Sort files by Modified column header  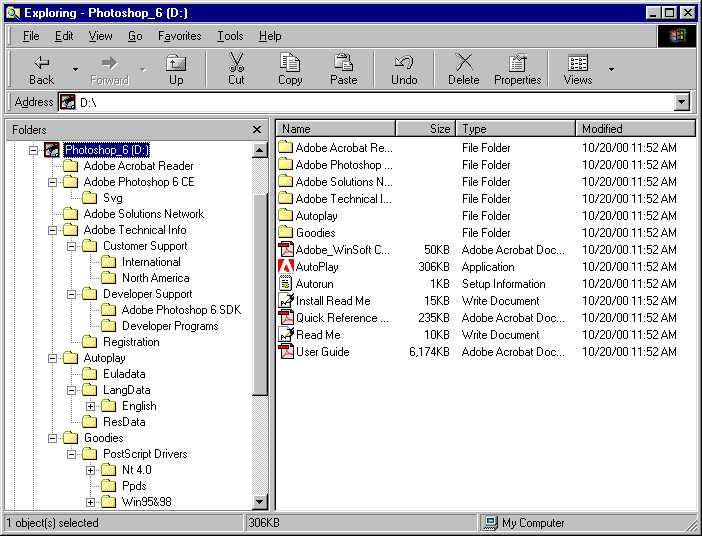636,129
